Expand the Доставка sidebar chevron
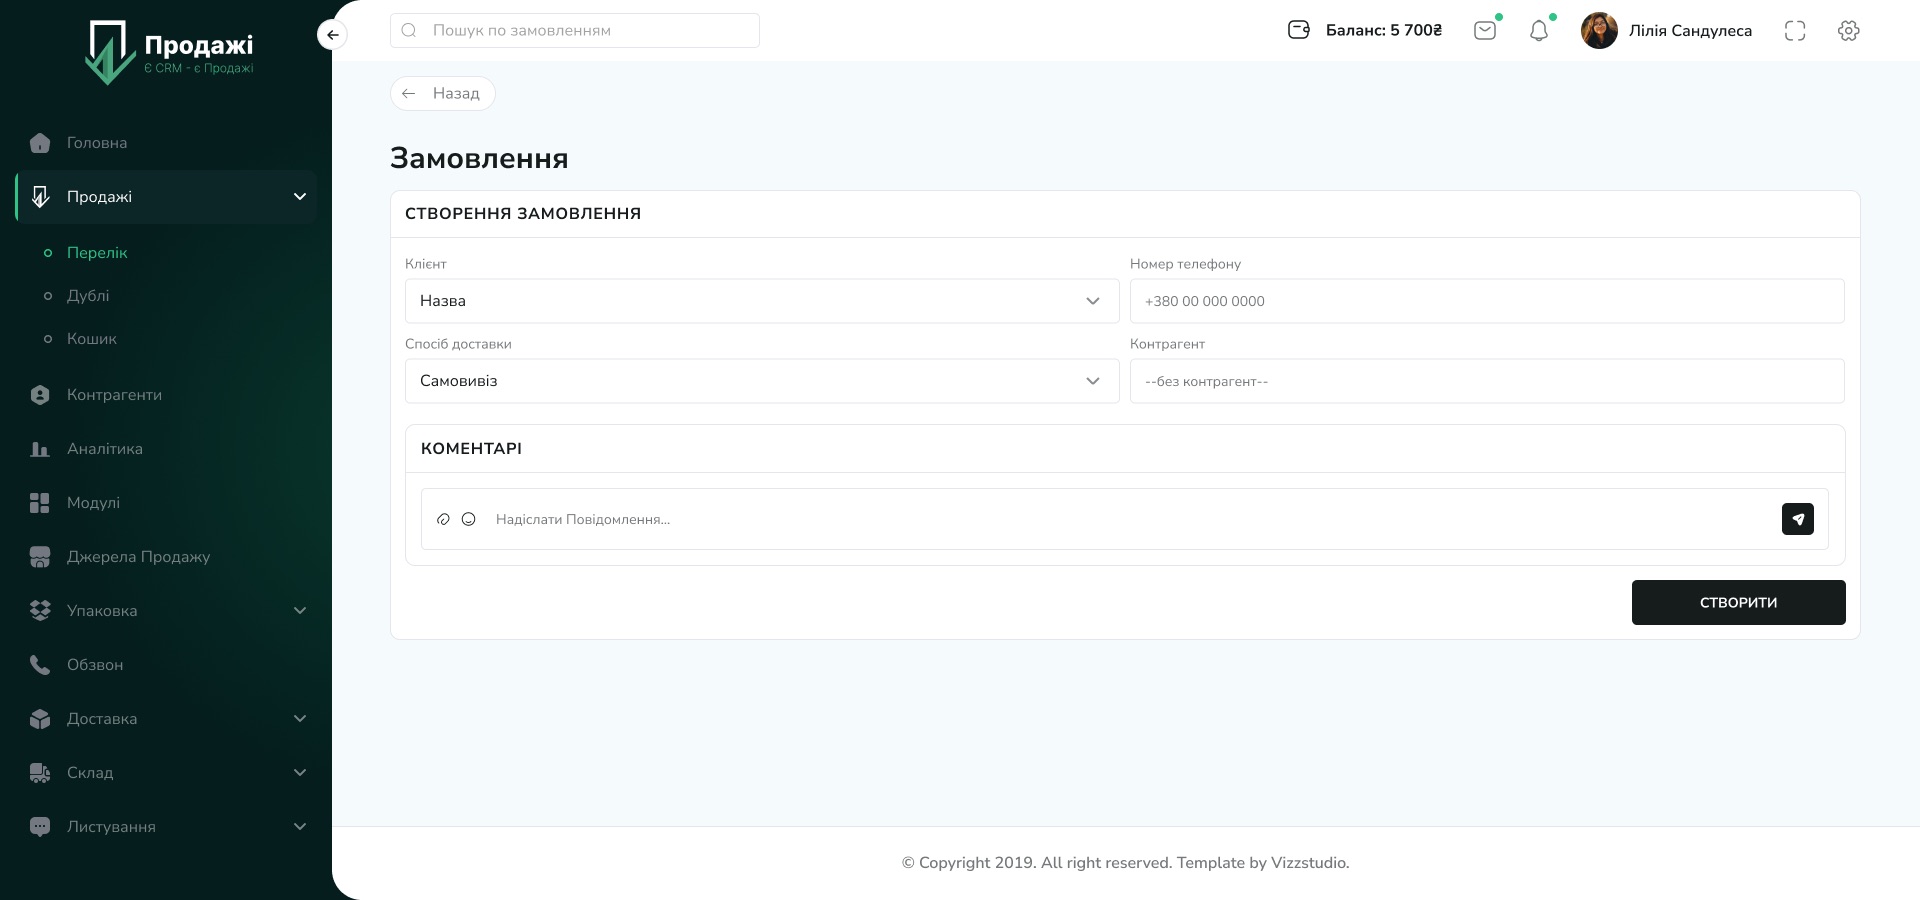The image size is (1920, 900). tap(300, 719)
